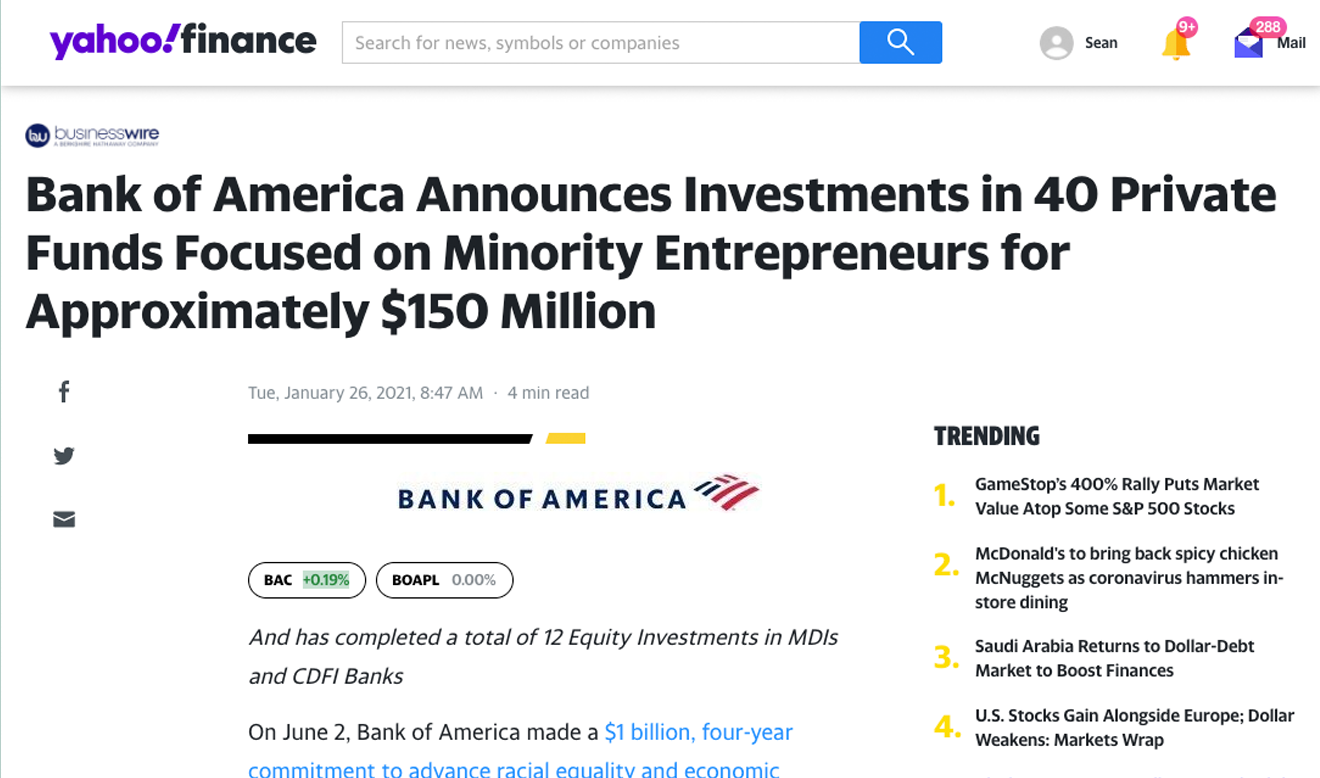Screen dimensions: 1320x778
Task: Open the notifications bell icon
Action: [x=1176, y=43]
